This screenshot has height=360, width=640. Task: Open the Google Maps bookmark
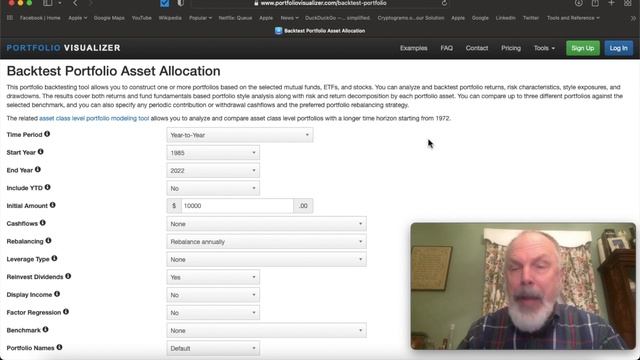pos(109,18)
